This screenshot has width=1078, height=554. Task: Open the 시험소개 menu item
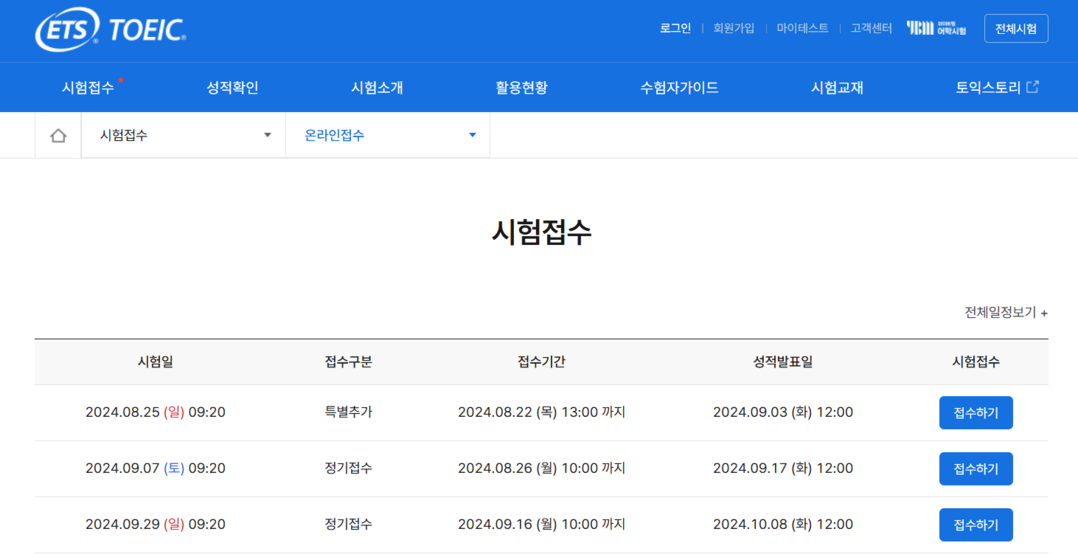(377, 88)
